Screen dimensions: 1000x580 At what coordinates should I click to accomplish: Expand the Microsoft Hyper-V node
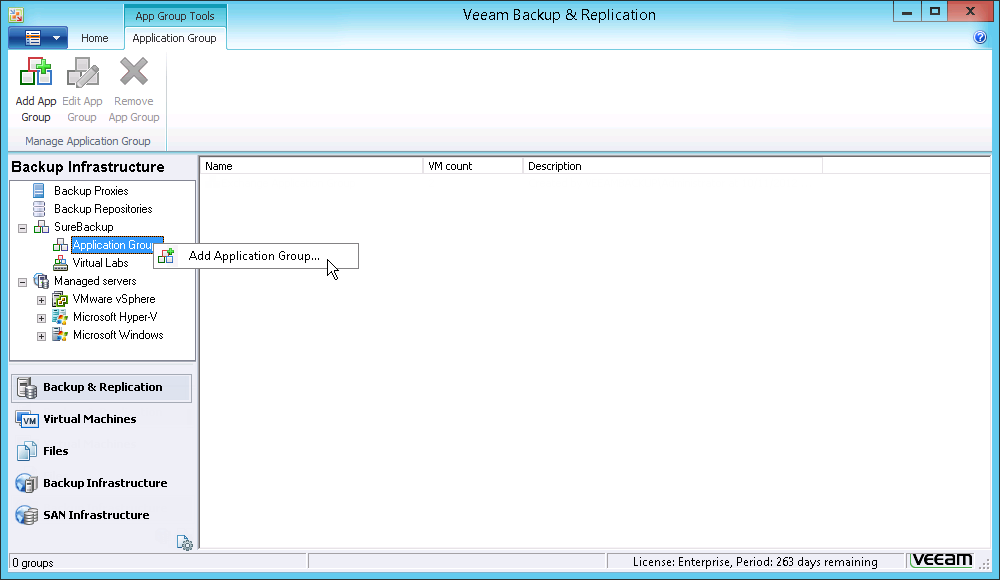(x=41, y=318)
